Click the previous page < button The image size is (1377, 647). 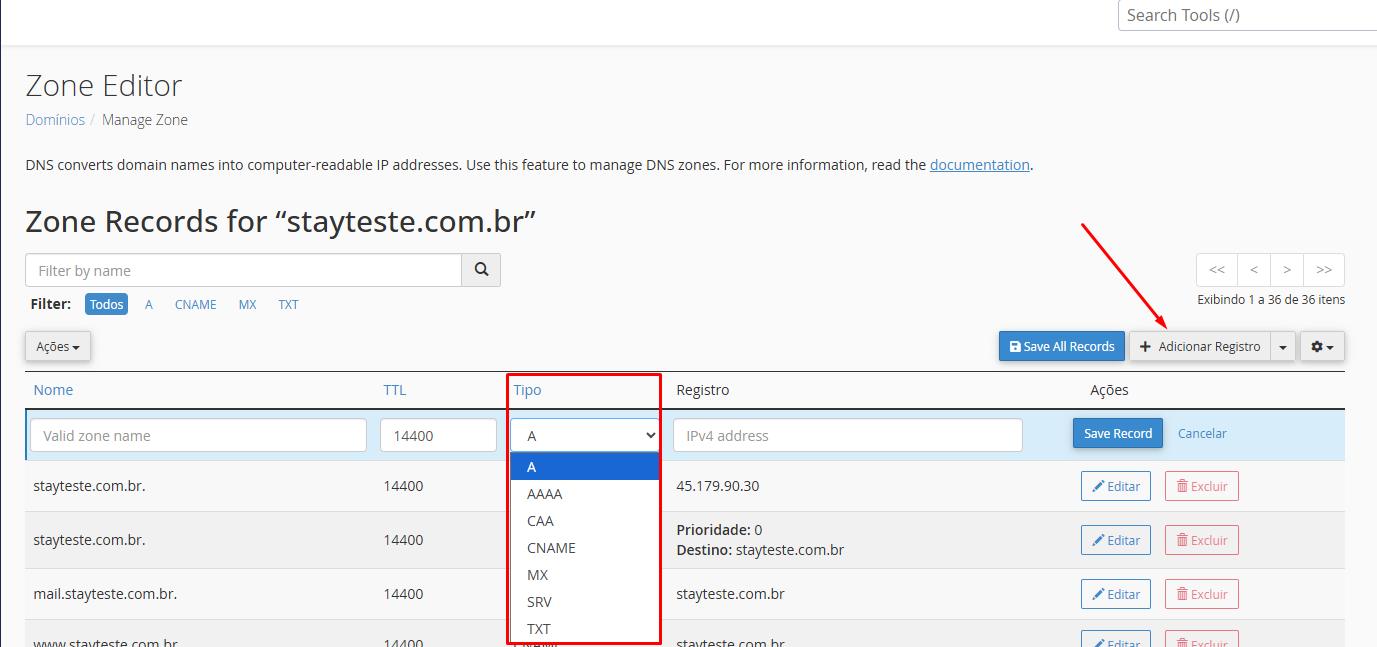coord(1253,270)
